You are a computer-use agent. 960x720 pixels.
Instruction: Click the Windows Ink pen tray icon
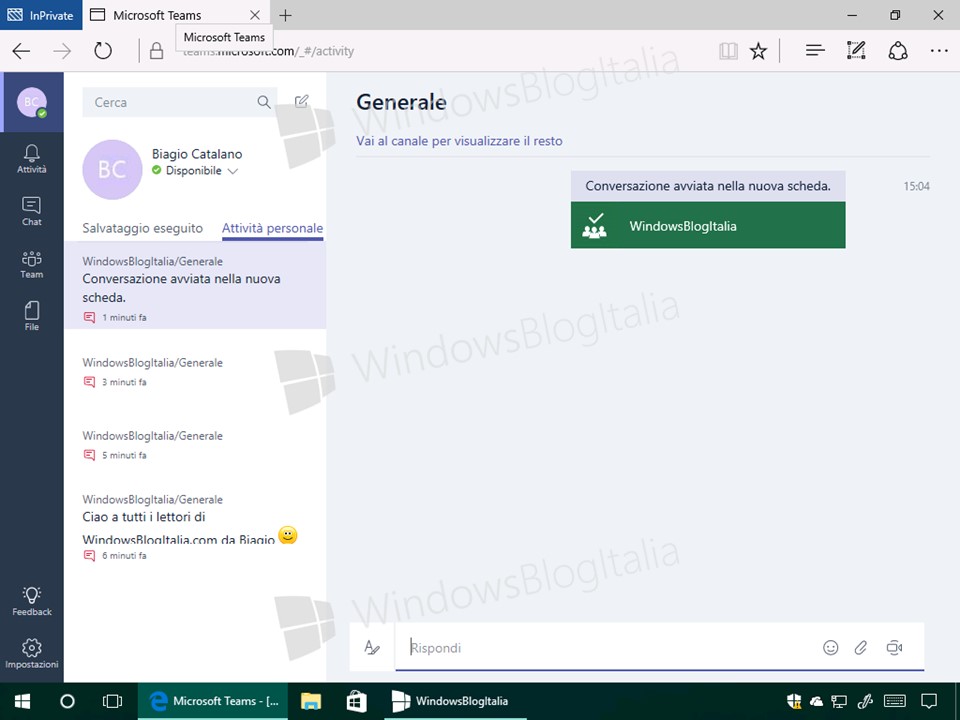click(866, 701)
